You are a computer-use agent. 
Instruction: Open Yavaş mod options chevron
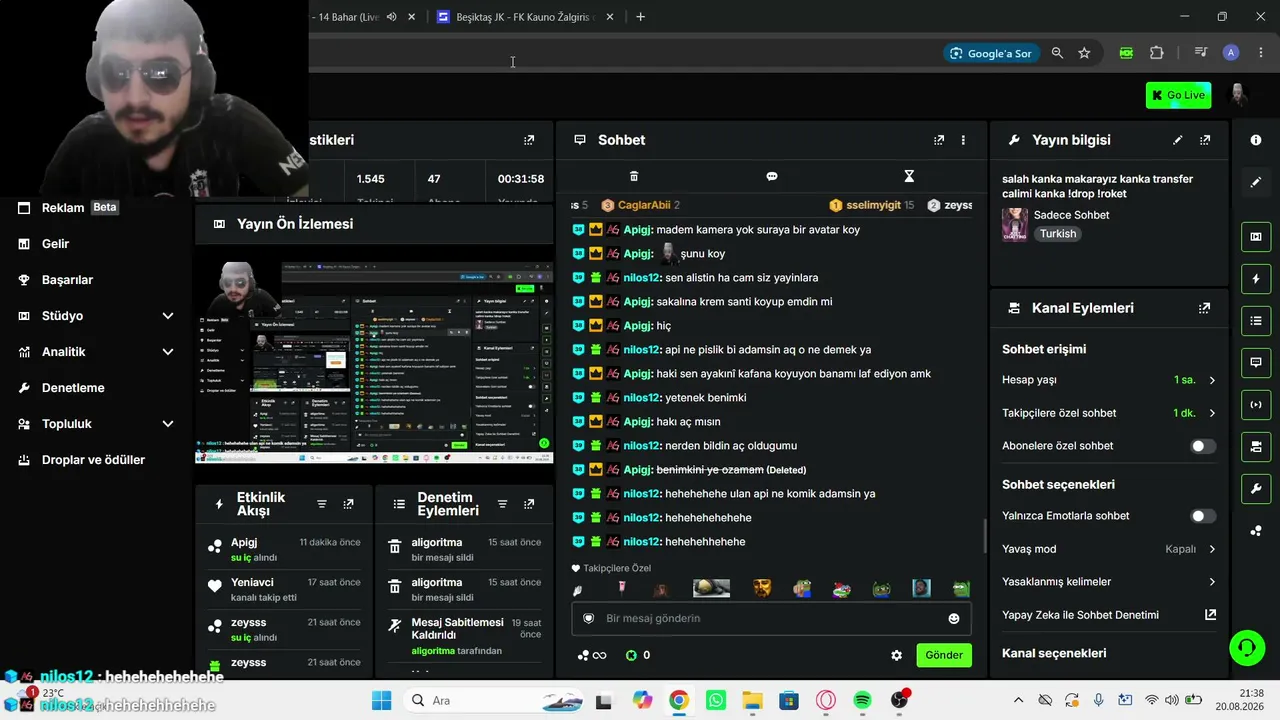click(x=1212, y=549)
